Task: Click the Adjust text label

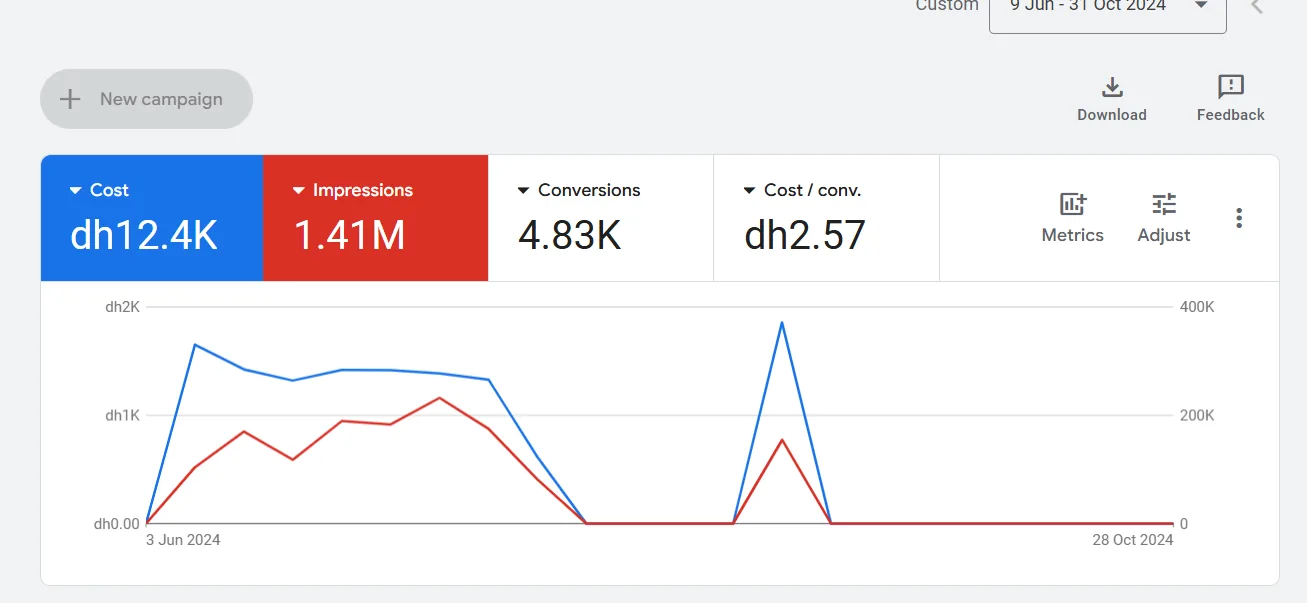Action: click(1164, 235)
